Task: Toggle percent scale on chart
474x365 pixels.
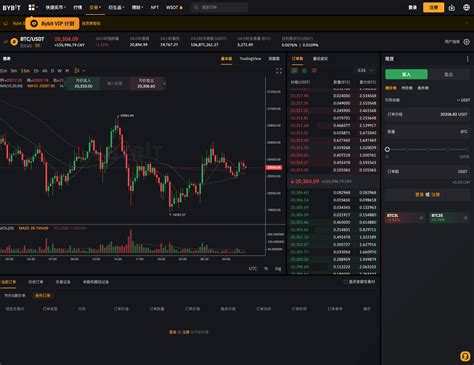Action: coord(266,268)
